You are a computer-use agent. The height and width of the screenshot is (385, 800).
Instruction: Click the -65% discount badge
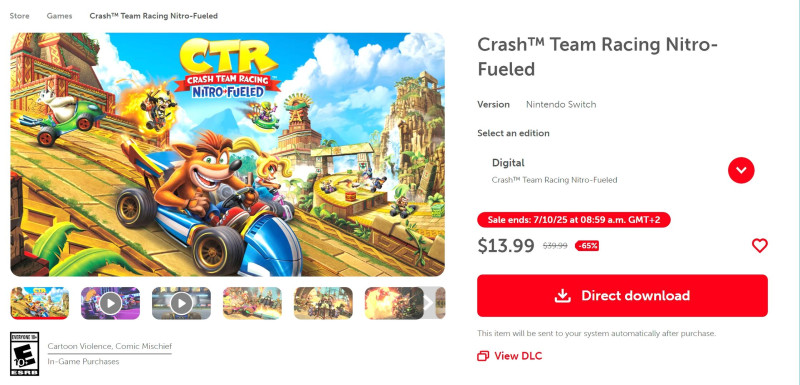(587, 246)
